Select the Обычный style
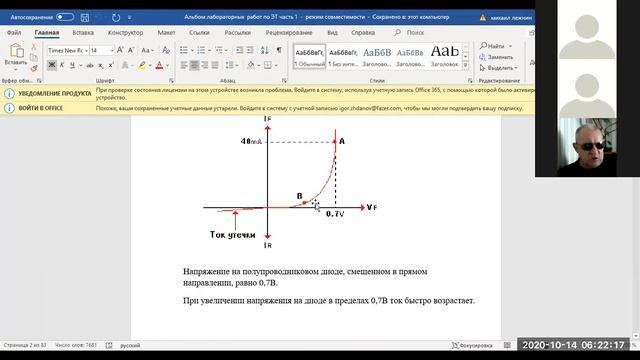The image size is (640, 360). click(309, 57)
